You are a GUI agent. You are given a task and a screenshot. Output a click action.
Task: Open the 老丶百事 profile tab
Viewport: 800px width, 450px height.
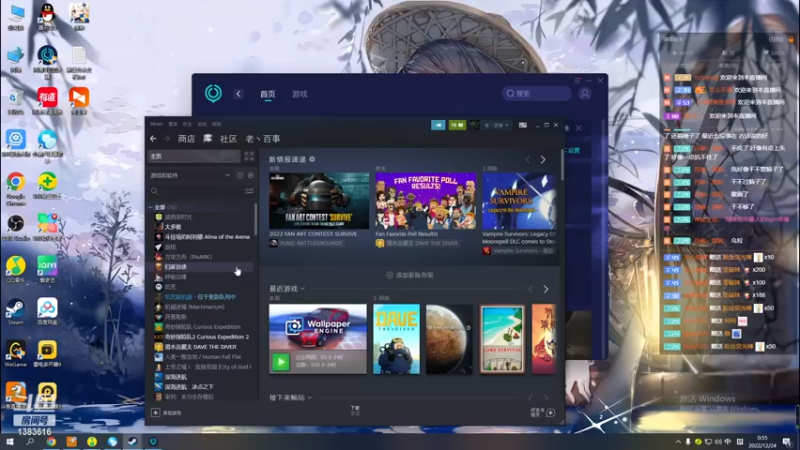tap(263, 139)
